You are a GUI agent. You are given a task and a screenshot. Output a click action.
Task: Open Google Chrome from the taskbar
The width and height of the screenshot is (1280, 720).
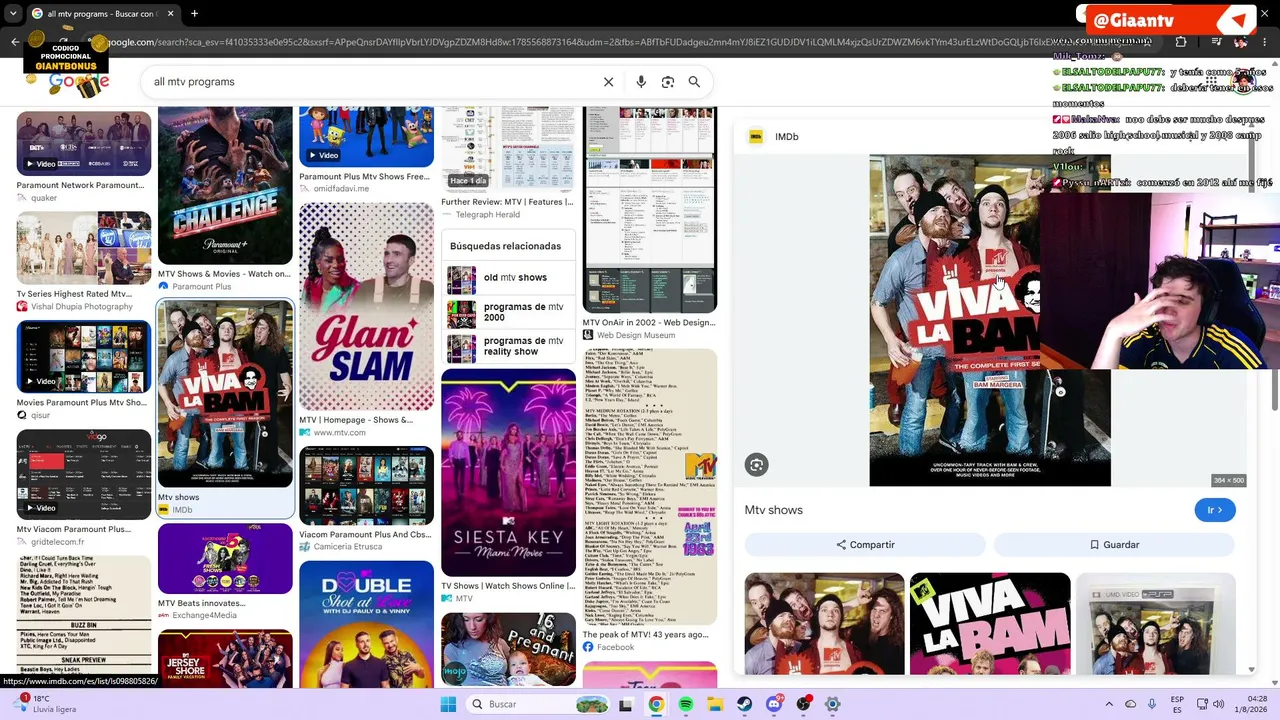tap(656, 704)
